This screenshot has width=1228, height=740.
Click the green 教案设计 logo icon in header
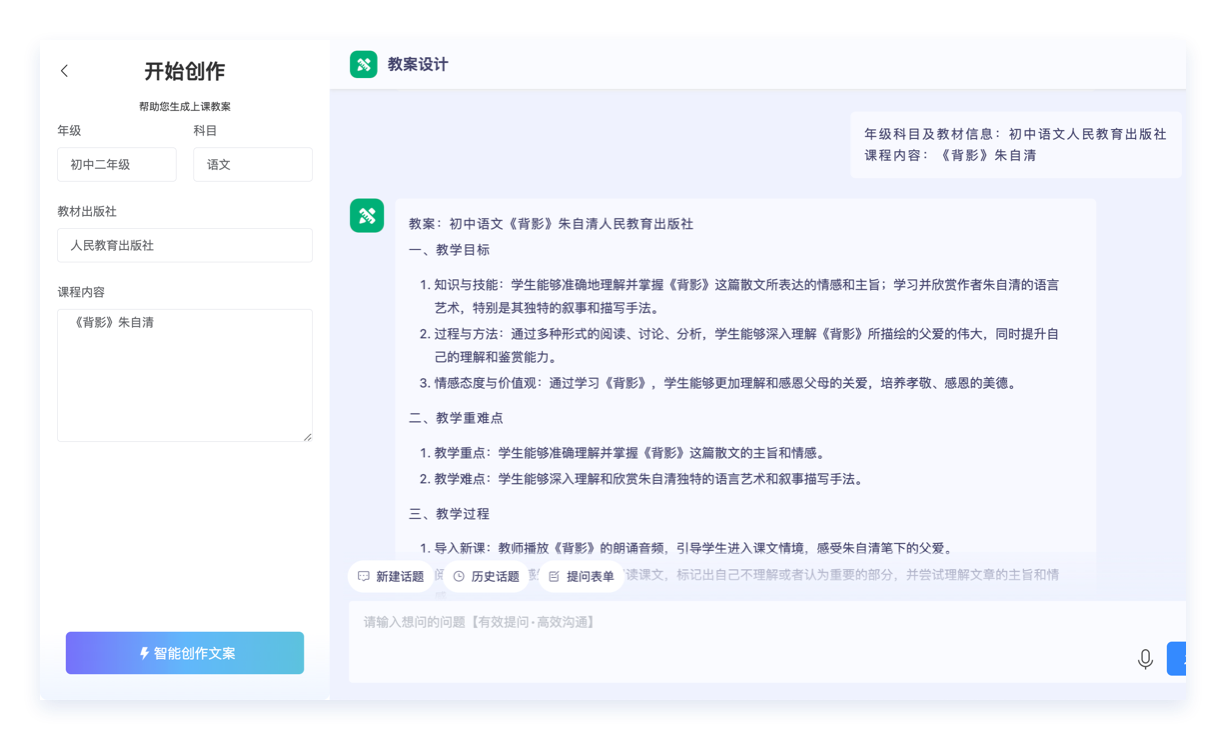click(x=364, y=64)
